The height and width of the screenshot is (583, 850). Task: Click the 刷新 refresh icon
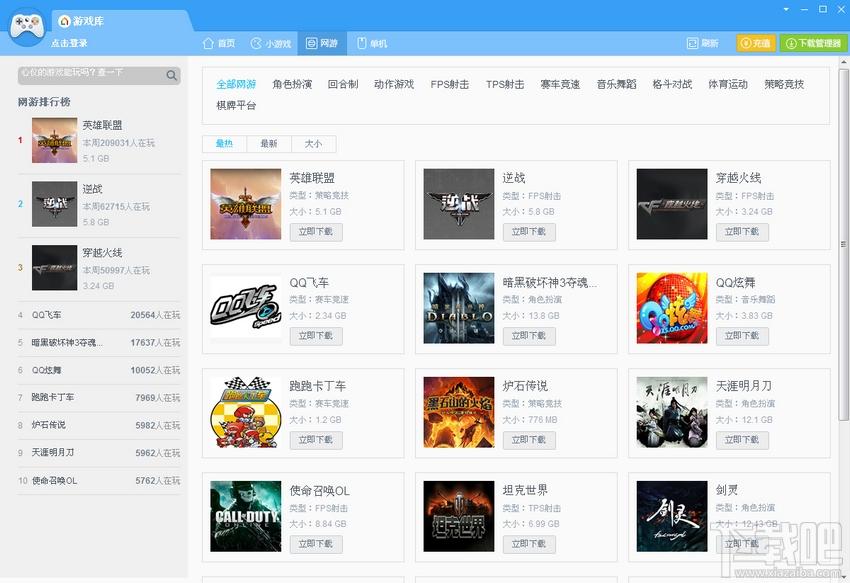[x=692, y=43]
